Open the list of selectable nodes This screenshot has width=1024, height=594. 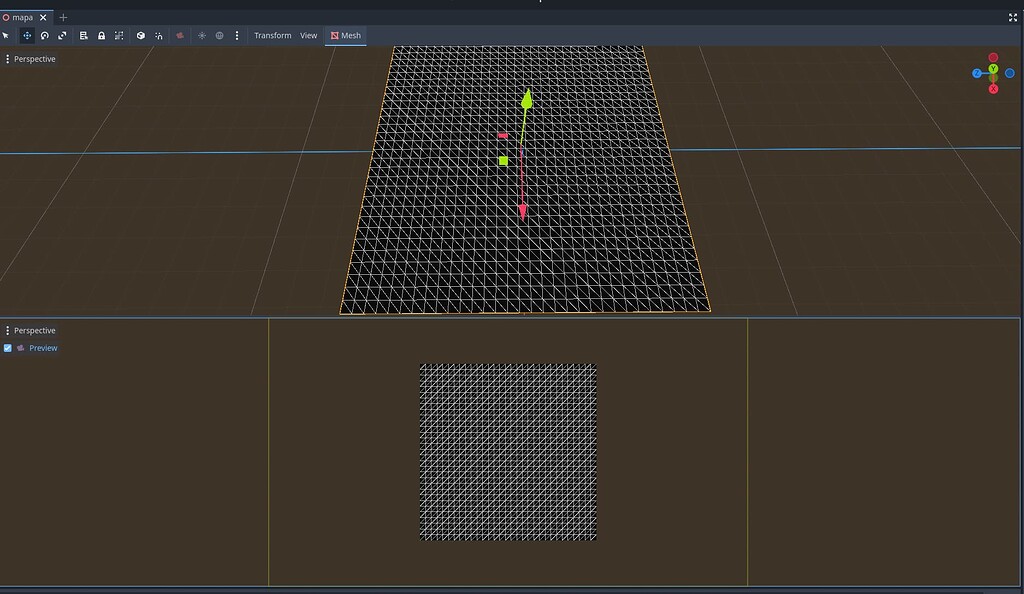click(84, 35)
